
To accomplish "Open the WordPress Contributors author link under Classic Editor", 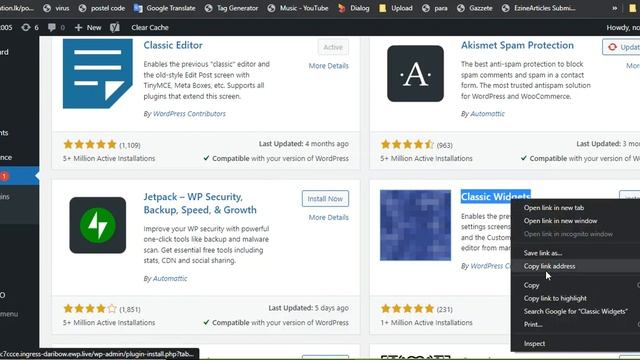I will [189, 114].
